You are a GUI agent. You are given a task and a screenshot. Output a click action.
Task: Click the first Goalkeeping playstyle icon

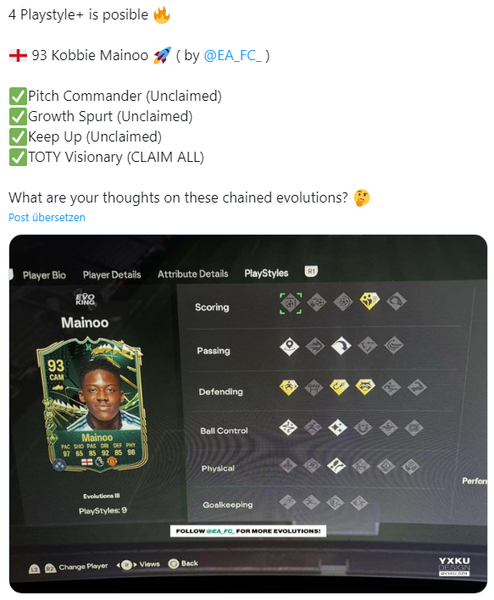click(288, 502)
